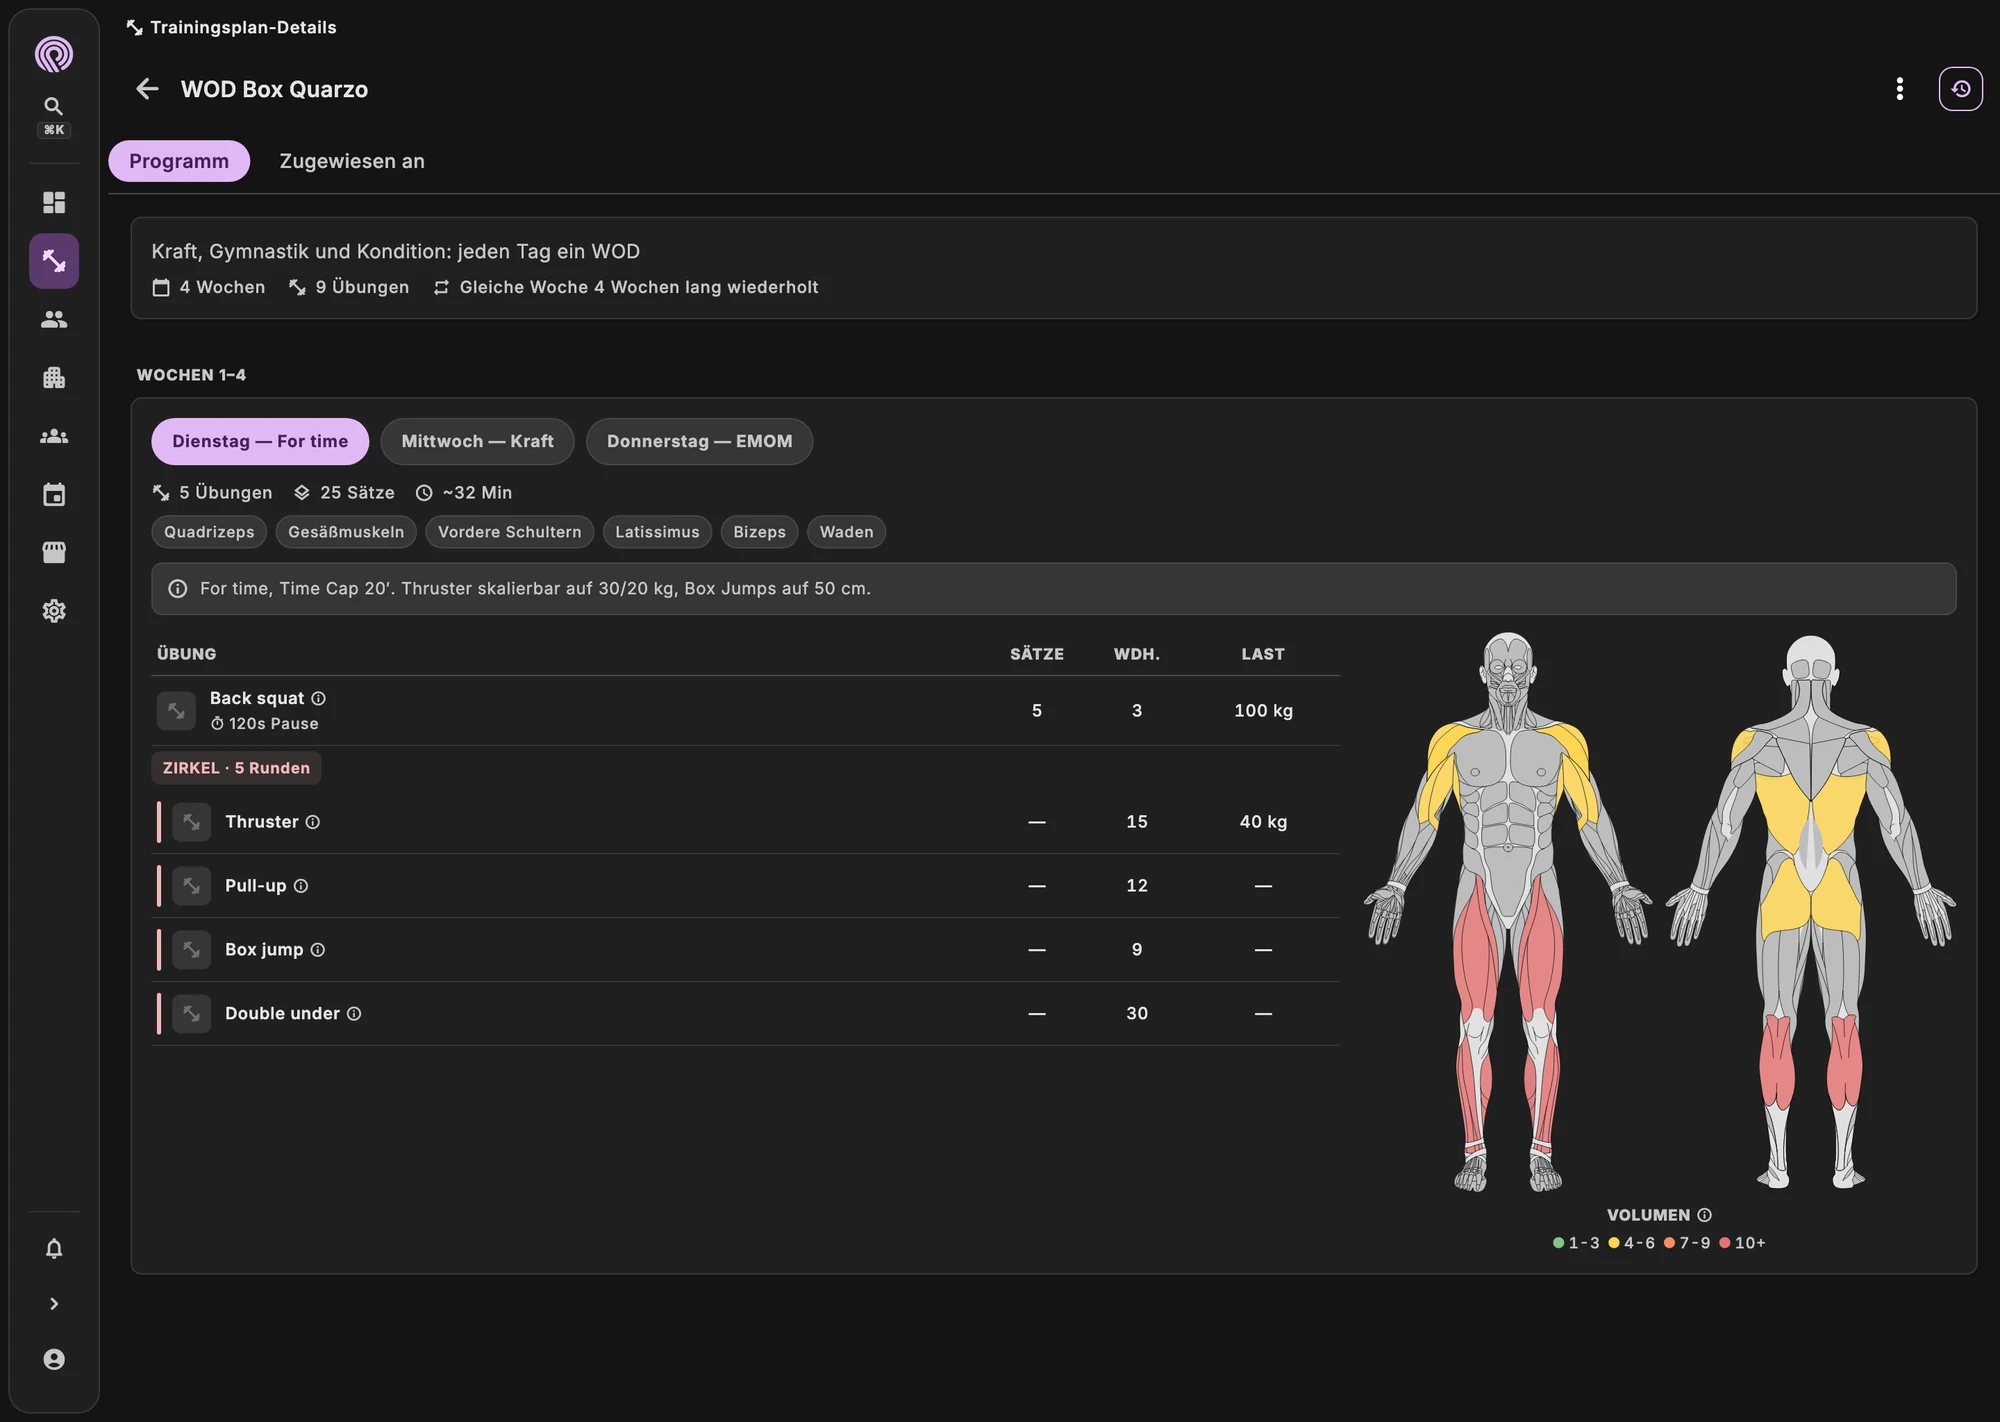2000x1422 pixels.
Task: Switch to the Programm tab
Action: click(x=179, y=161)
